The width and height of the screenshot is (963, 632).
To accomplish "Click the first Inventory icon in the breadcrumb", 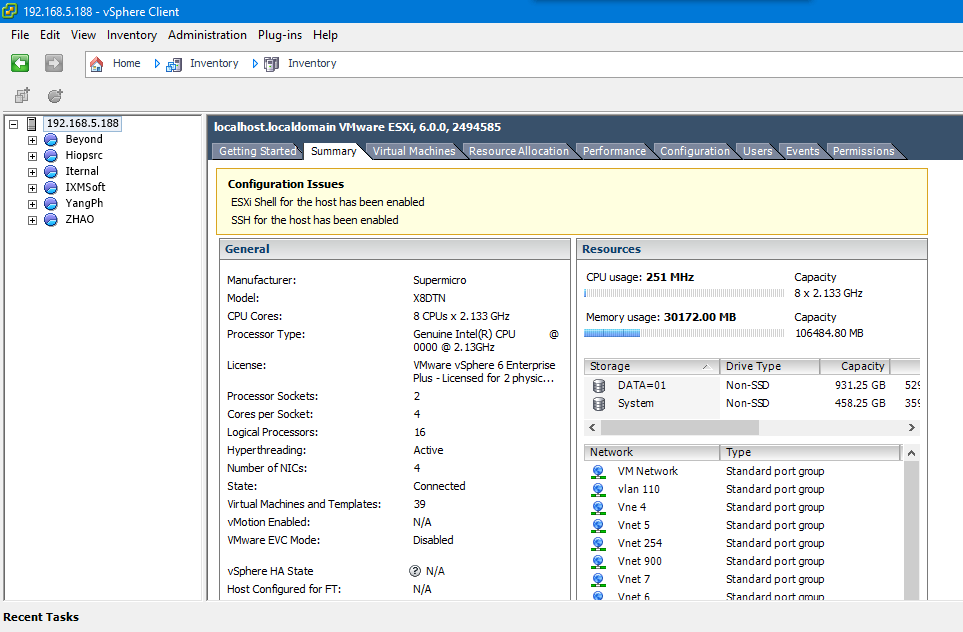I will click(174, 64).
